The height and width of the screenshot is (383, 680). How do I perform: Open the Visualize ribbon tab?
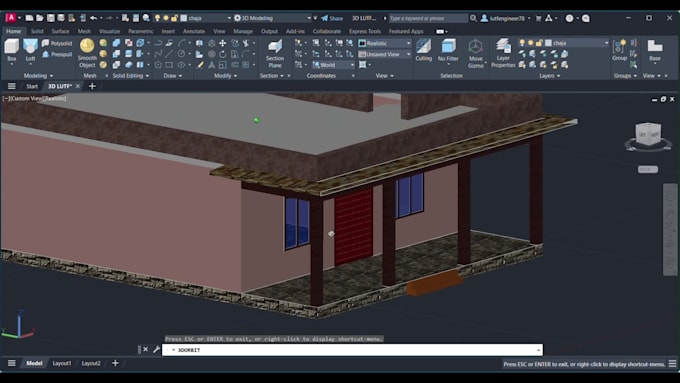click(x=109, y=31)
